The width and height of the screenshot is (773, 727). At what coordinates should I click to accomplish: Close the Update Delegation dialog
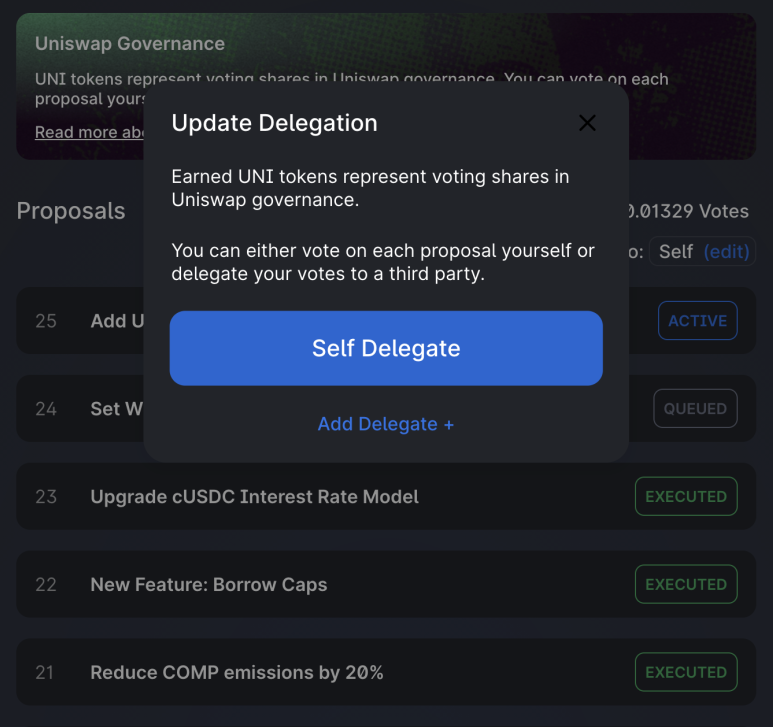(x=587, y=123)
